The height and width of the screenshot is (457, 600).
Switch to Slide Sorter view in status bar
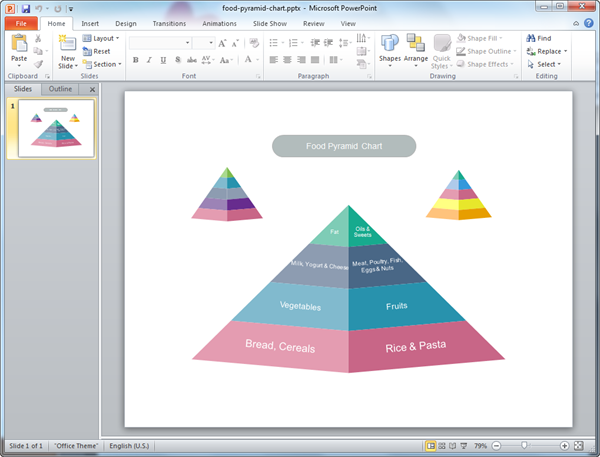point(442,446)
